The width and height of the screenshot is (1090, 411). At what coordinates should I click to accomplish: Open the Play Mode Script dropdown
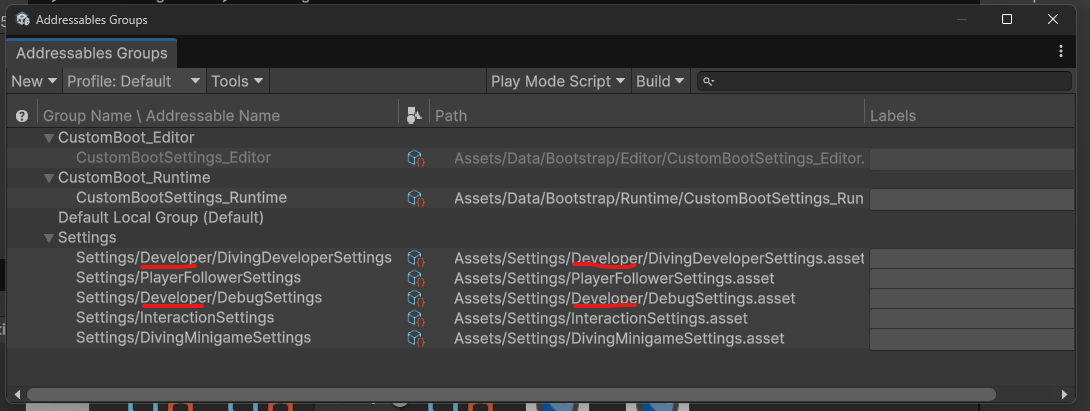click(x=558, y=81)
